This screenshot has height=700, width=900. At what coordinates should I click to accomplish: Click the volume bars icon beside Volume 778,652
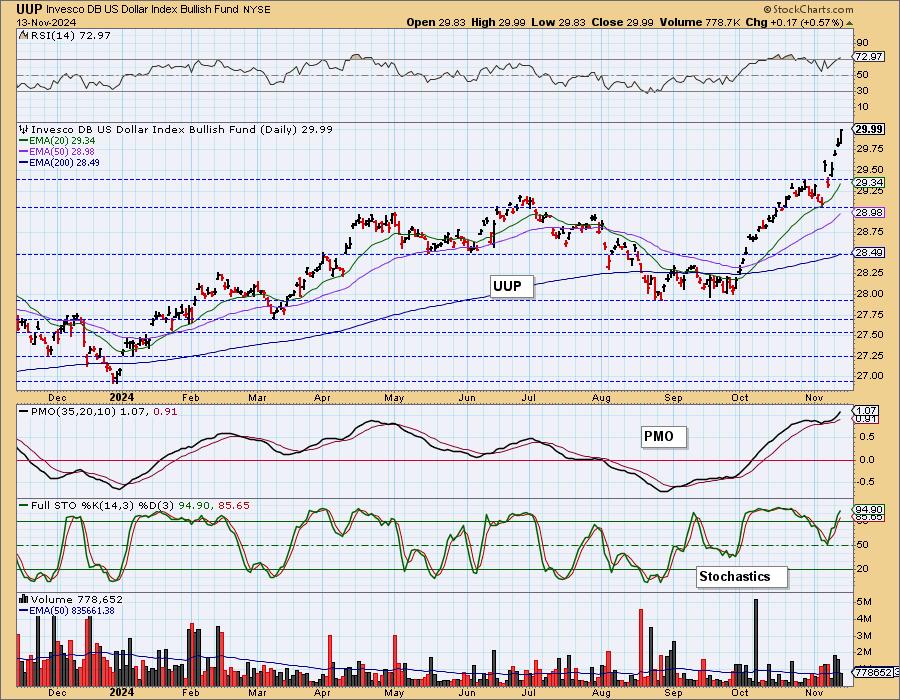(24, 599)
